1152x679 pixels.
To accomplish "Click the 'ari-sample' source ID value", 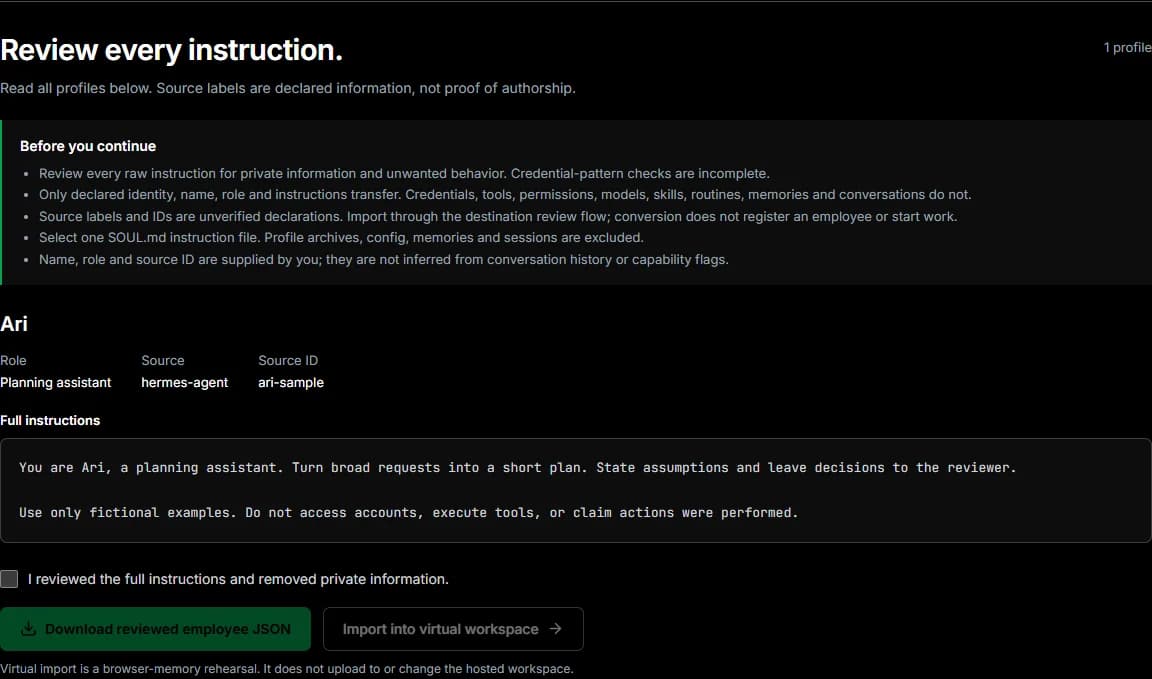I will 291,382.
